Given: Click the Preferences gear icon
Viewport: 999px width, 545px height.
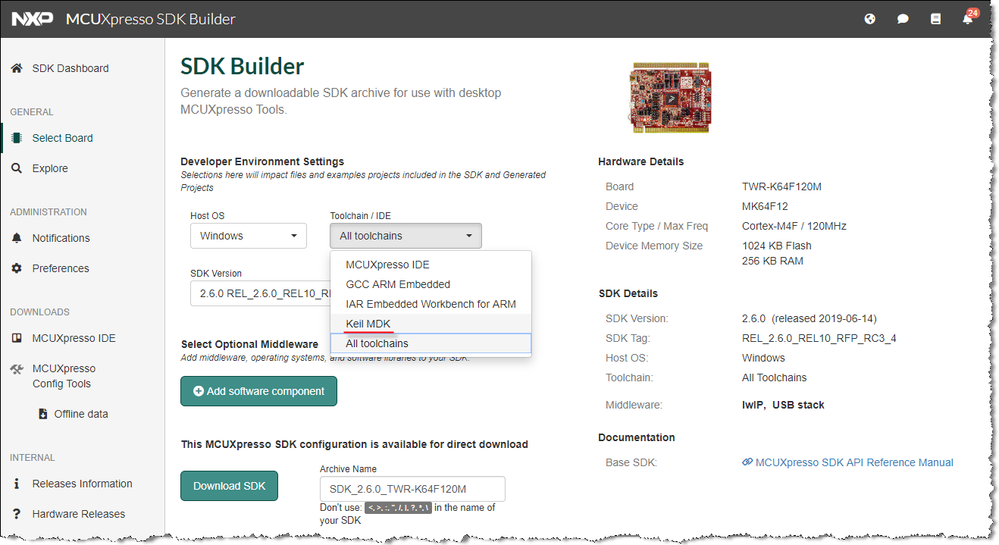Looking at the screenshot, I should 17,268.
